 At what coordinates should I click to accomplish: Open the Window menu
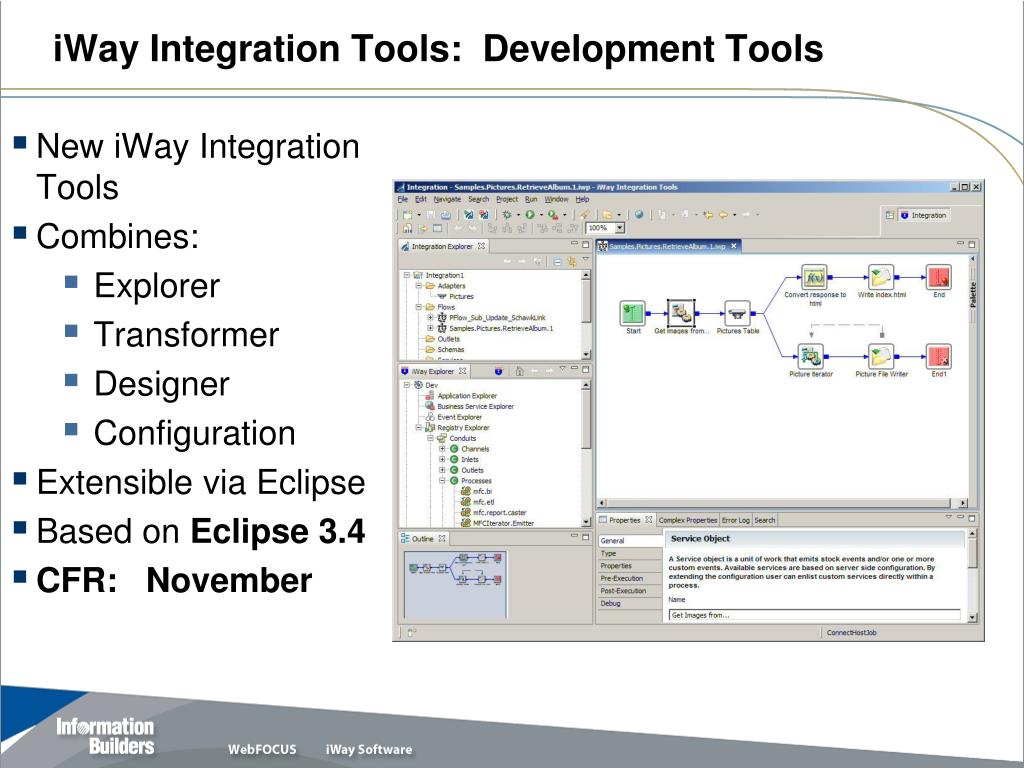(556, 199)
